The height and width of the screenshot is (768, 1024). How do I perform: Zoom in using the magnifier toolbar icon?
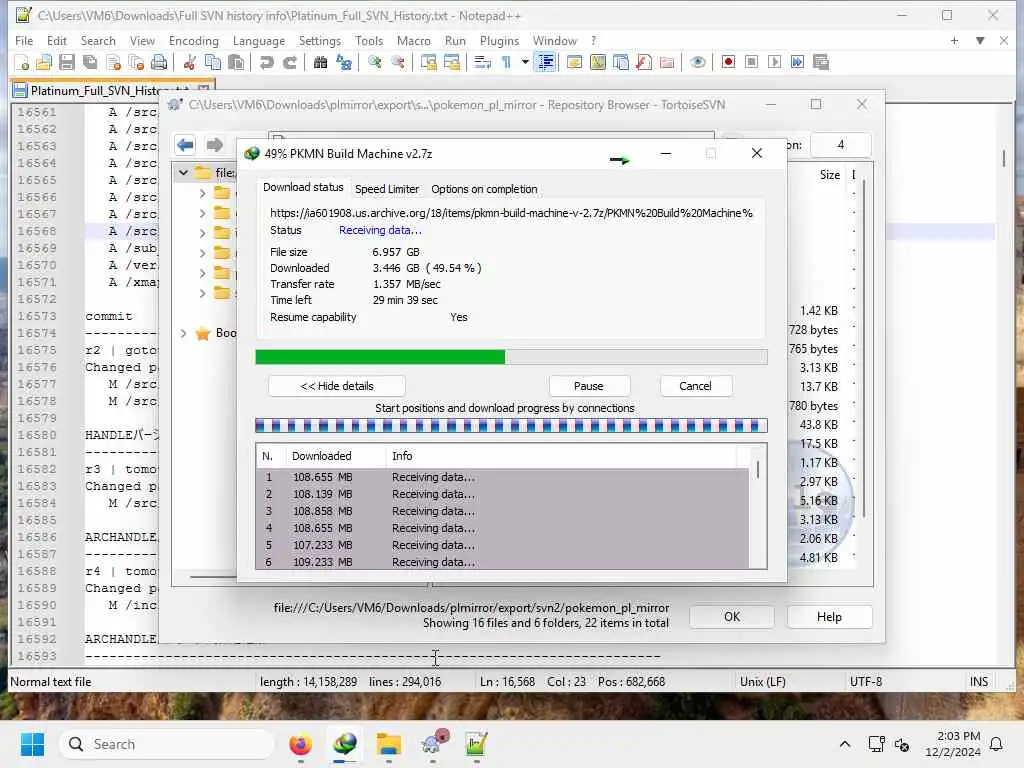375,63
